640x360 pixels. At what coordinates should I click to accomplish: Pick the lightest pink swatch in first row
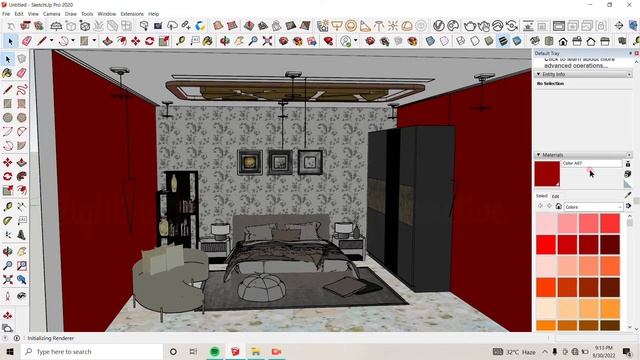[x=546, y=223]
